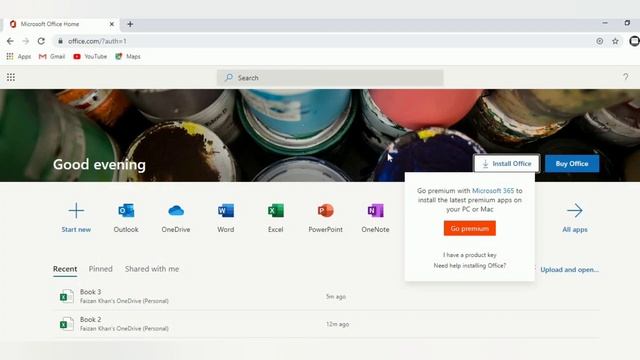Viewport: 640px width, 360px height.
Task: Click I have a product key
Action: pos(470,255)
